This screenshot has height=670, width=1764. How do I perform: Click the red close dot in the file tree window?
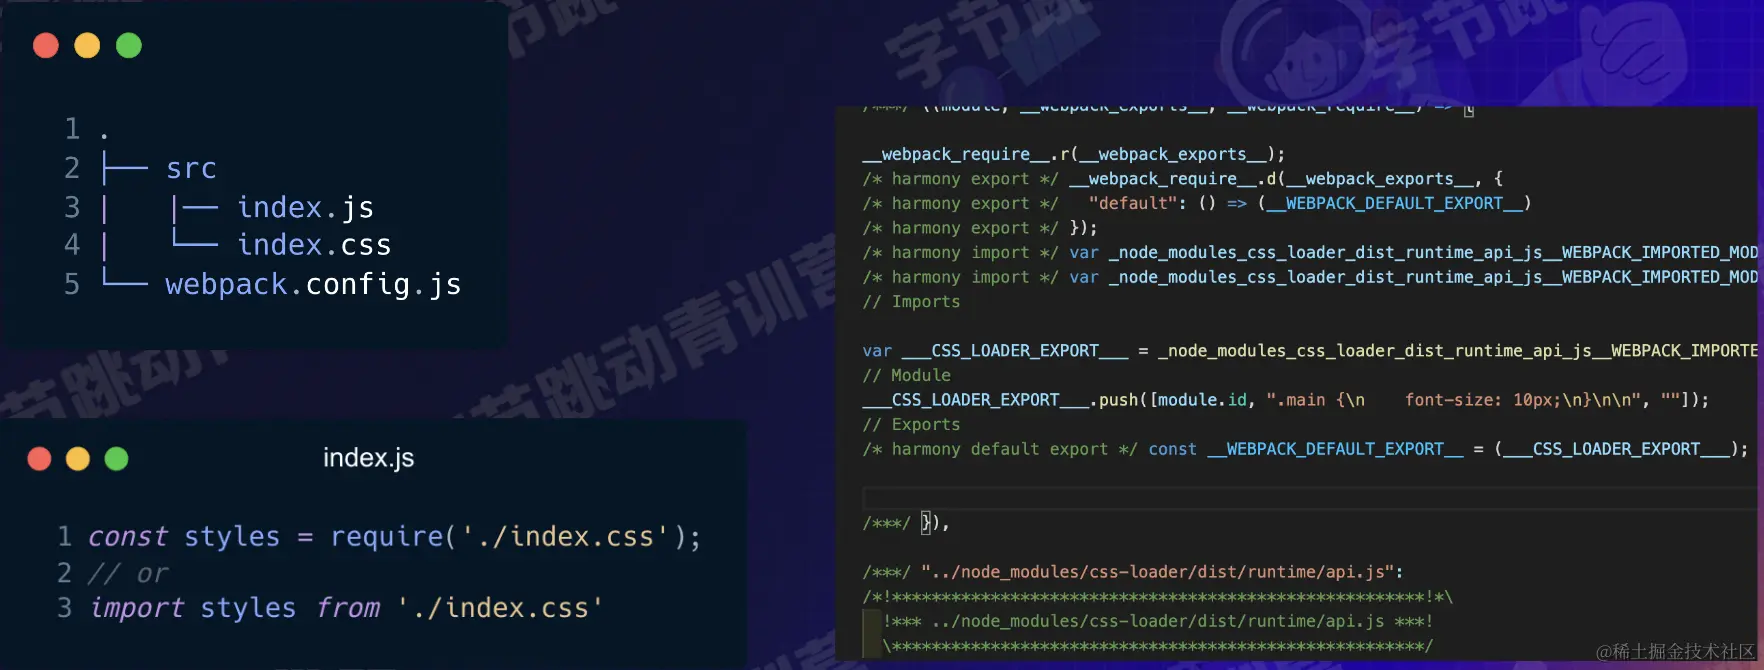(x=46, y=45)
